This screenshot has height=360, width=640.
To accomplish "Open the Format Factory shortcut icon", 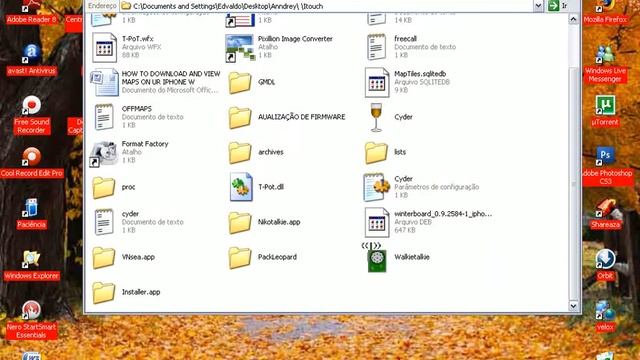I will pos(104,153).
